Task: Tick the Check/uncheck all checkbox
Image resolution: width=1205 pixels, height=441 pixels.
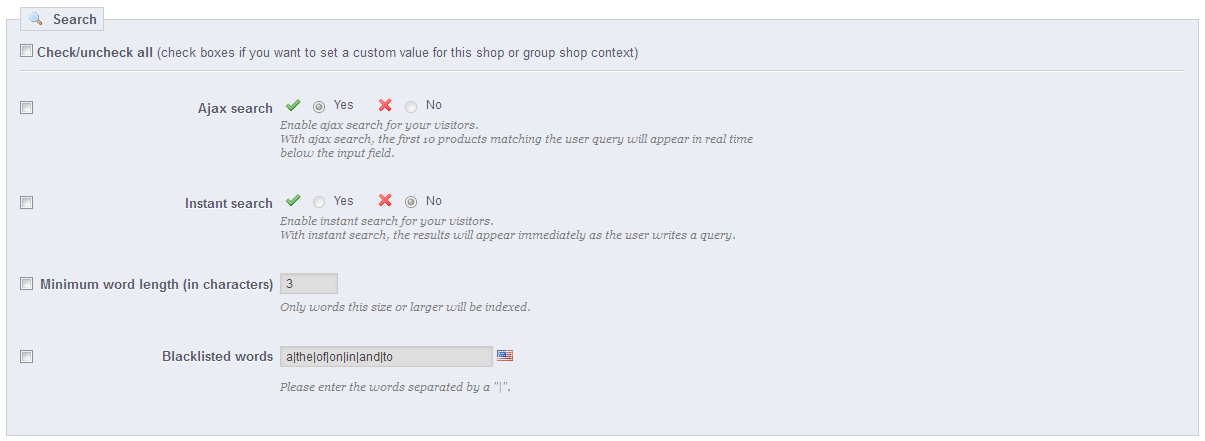Action: tap(27, 51)
